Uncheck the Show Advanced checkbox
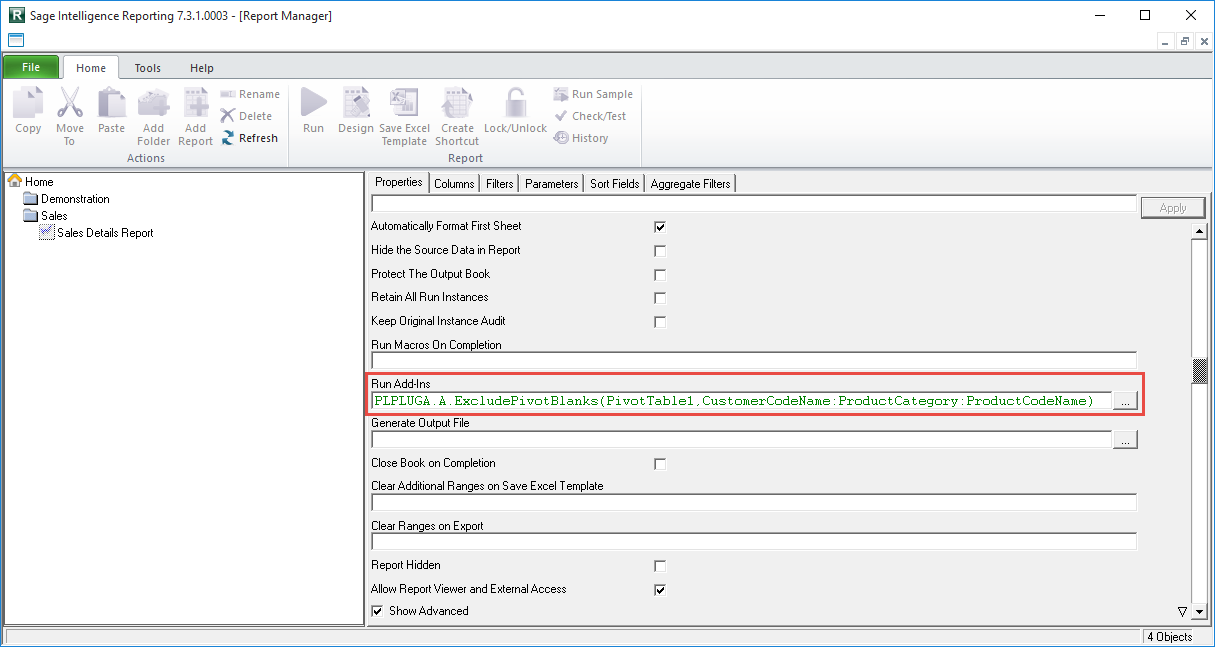This screenshot has height=647, width=1215. tap(377, 611)
